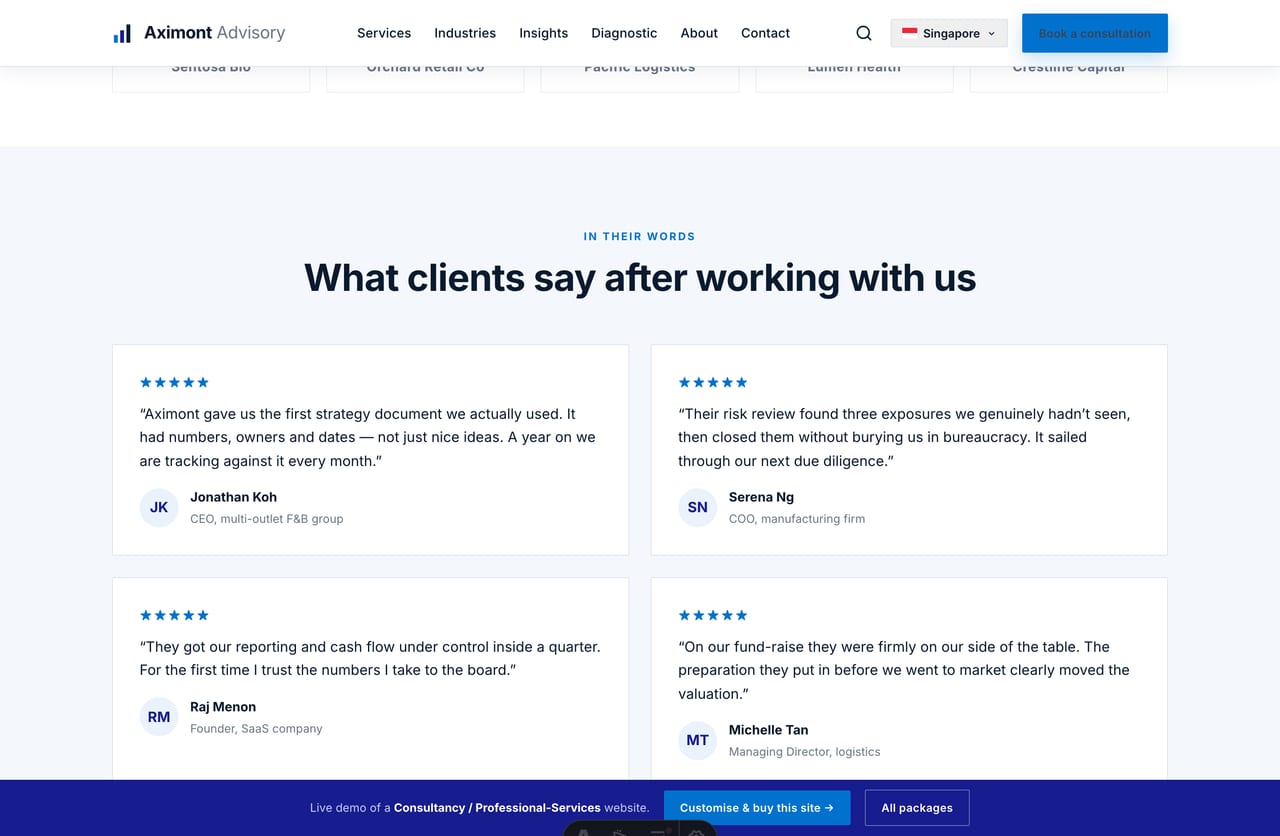
Task: Click star rating in Michelle Tan's review
Action: pos(713,615)
